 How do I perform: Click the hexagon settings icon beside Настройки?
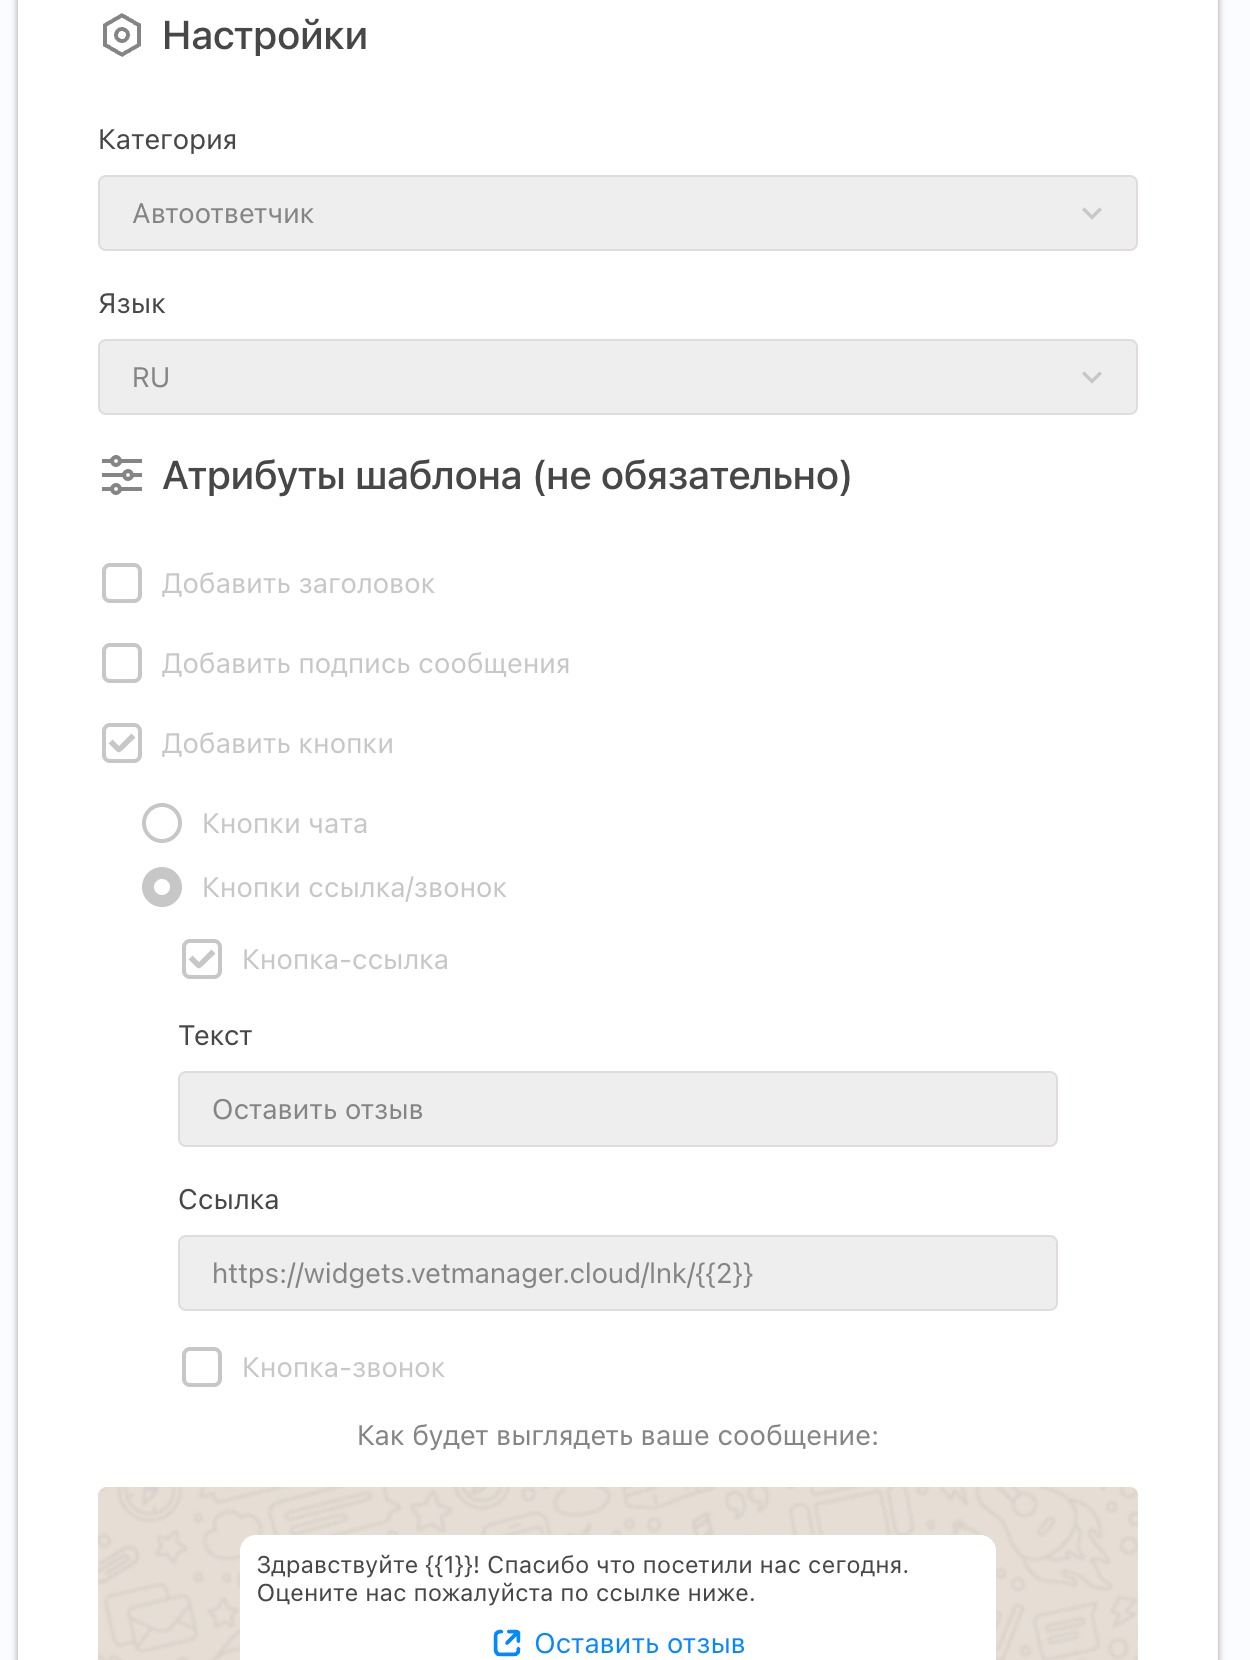(x=121, y=36)
